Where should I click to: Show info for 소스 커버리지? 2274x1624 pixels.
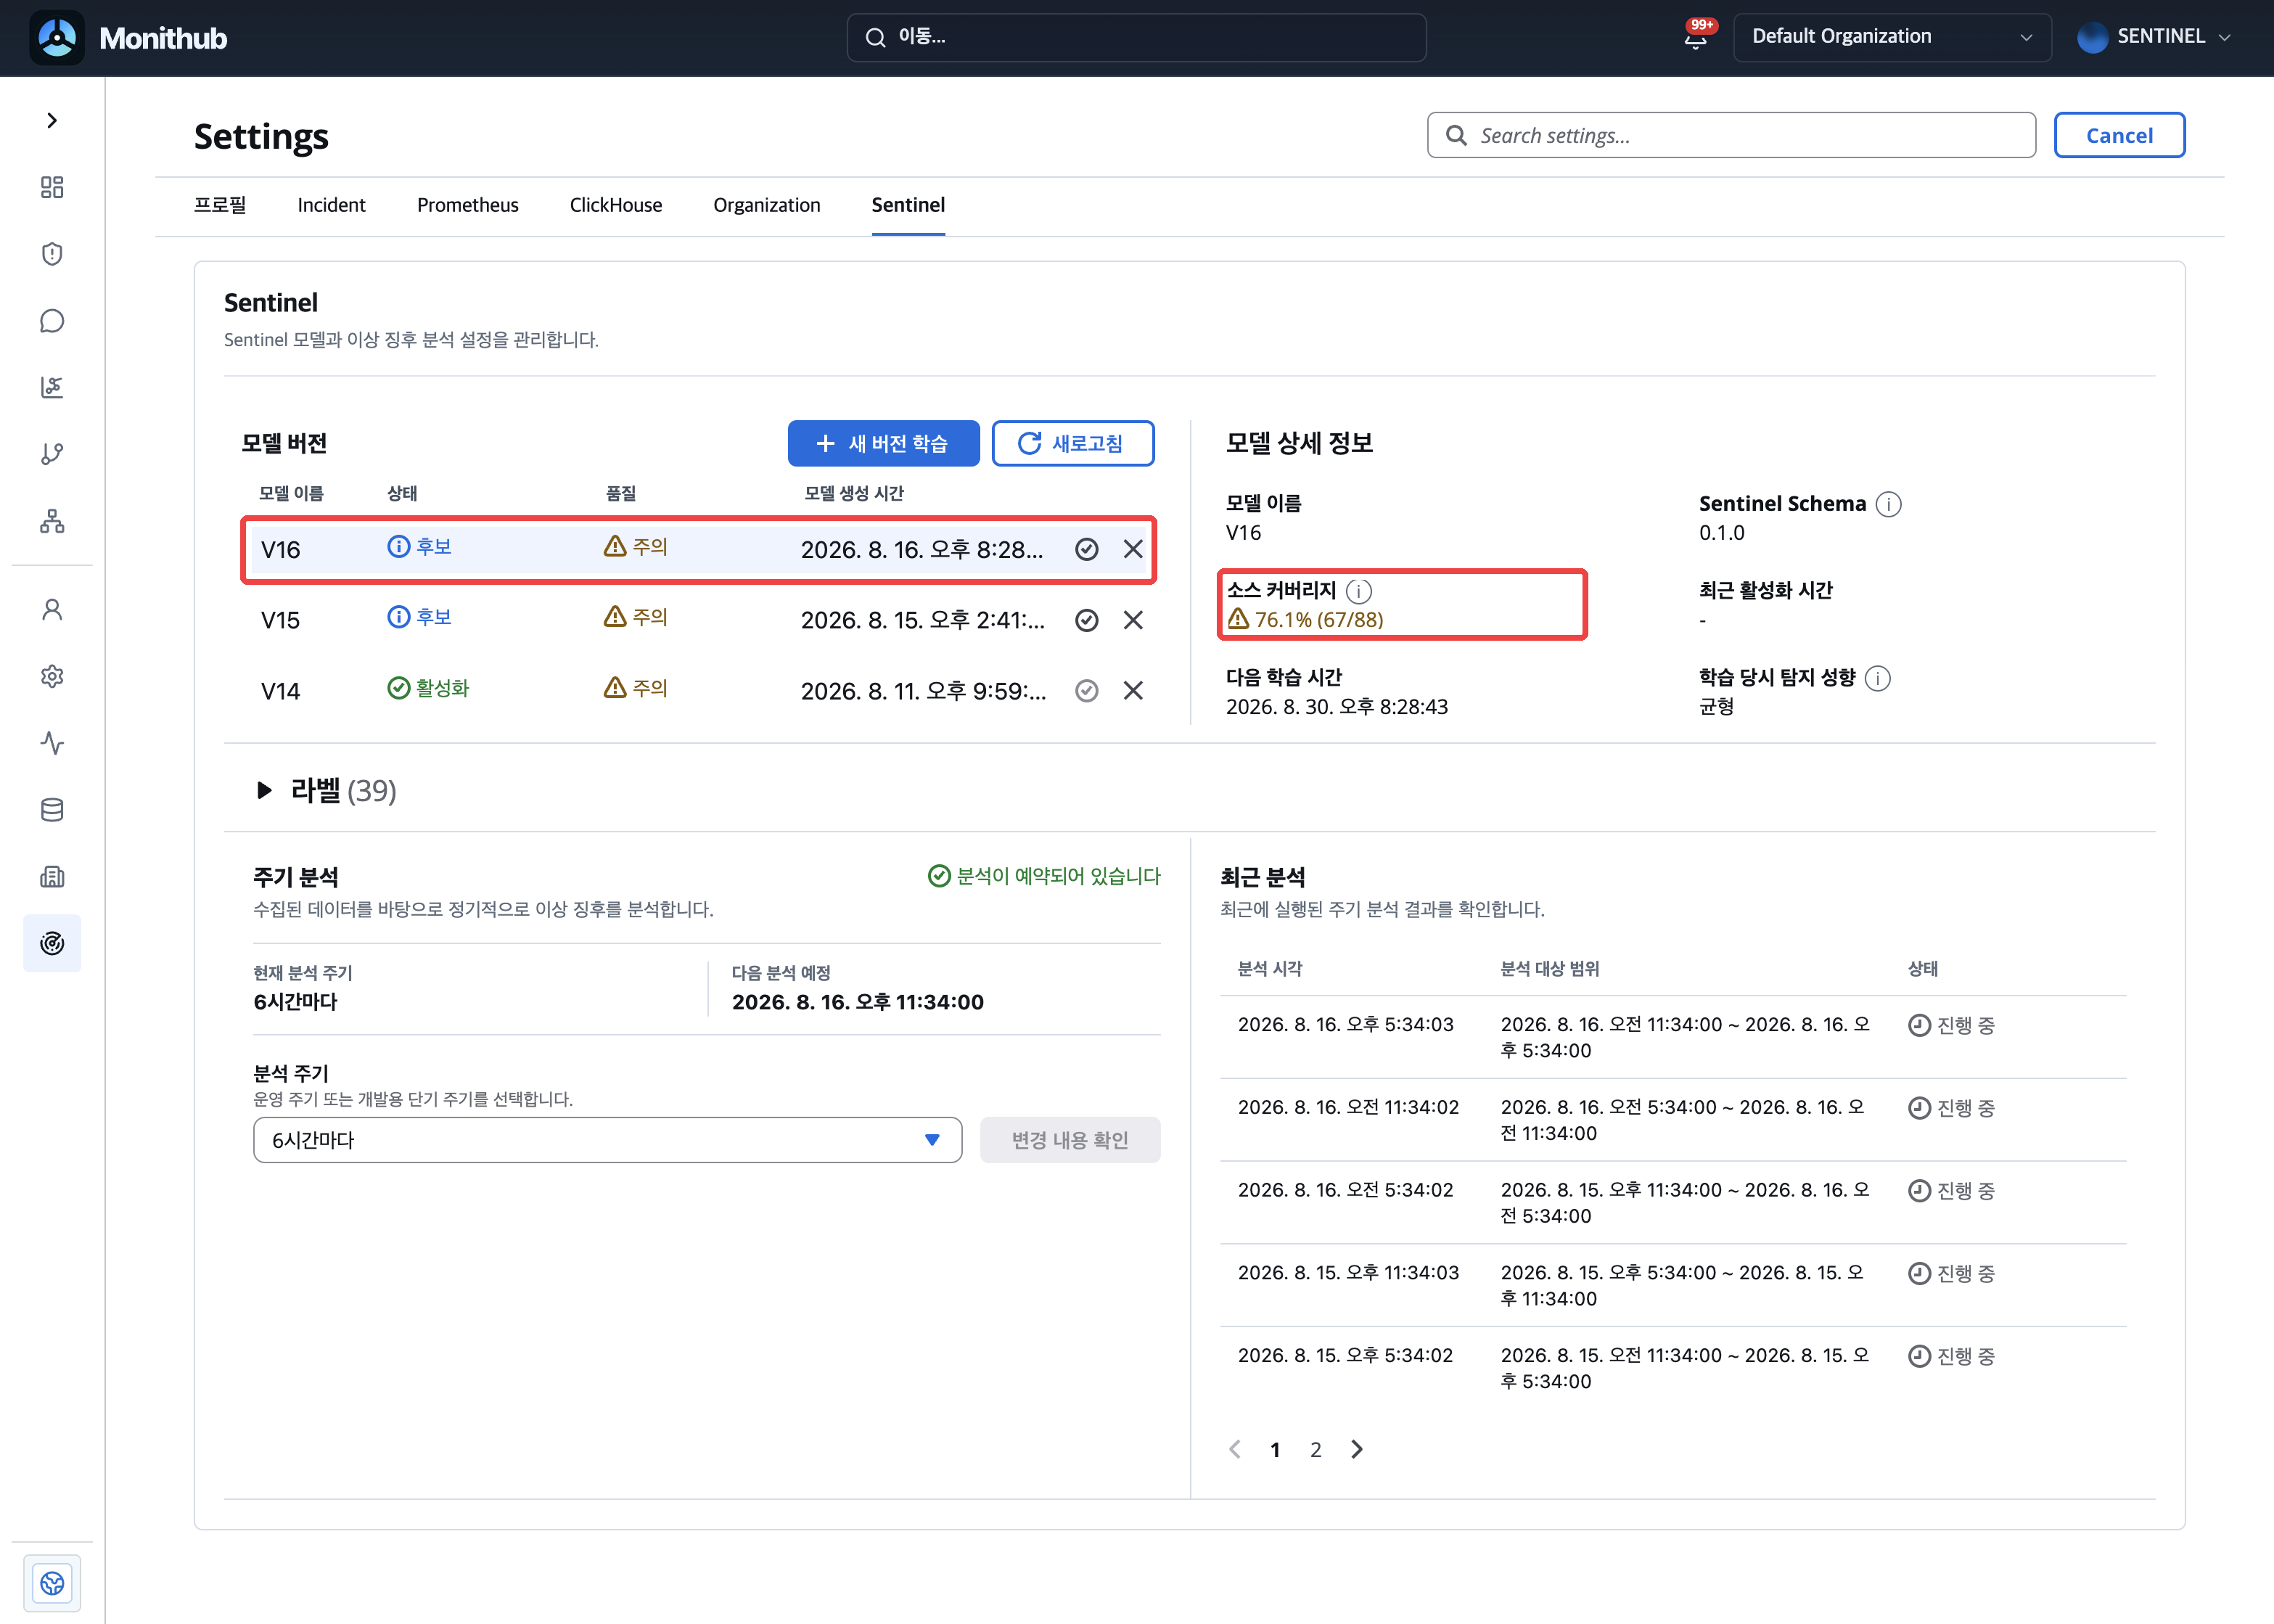tap(1359, 591)
